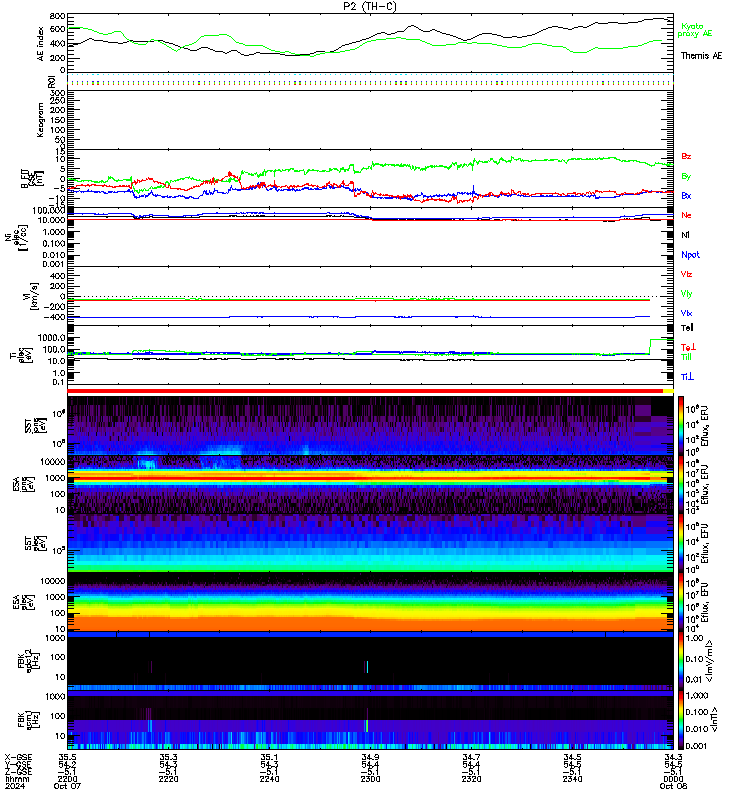
Task: Click the 1.00 value on mV/m color bar
Action: 694,638
